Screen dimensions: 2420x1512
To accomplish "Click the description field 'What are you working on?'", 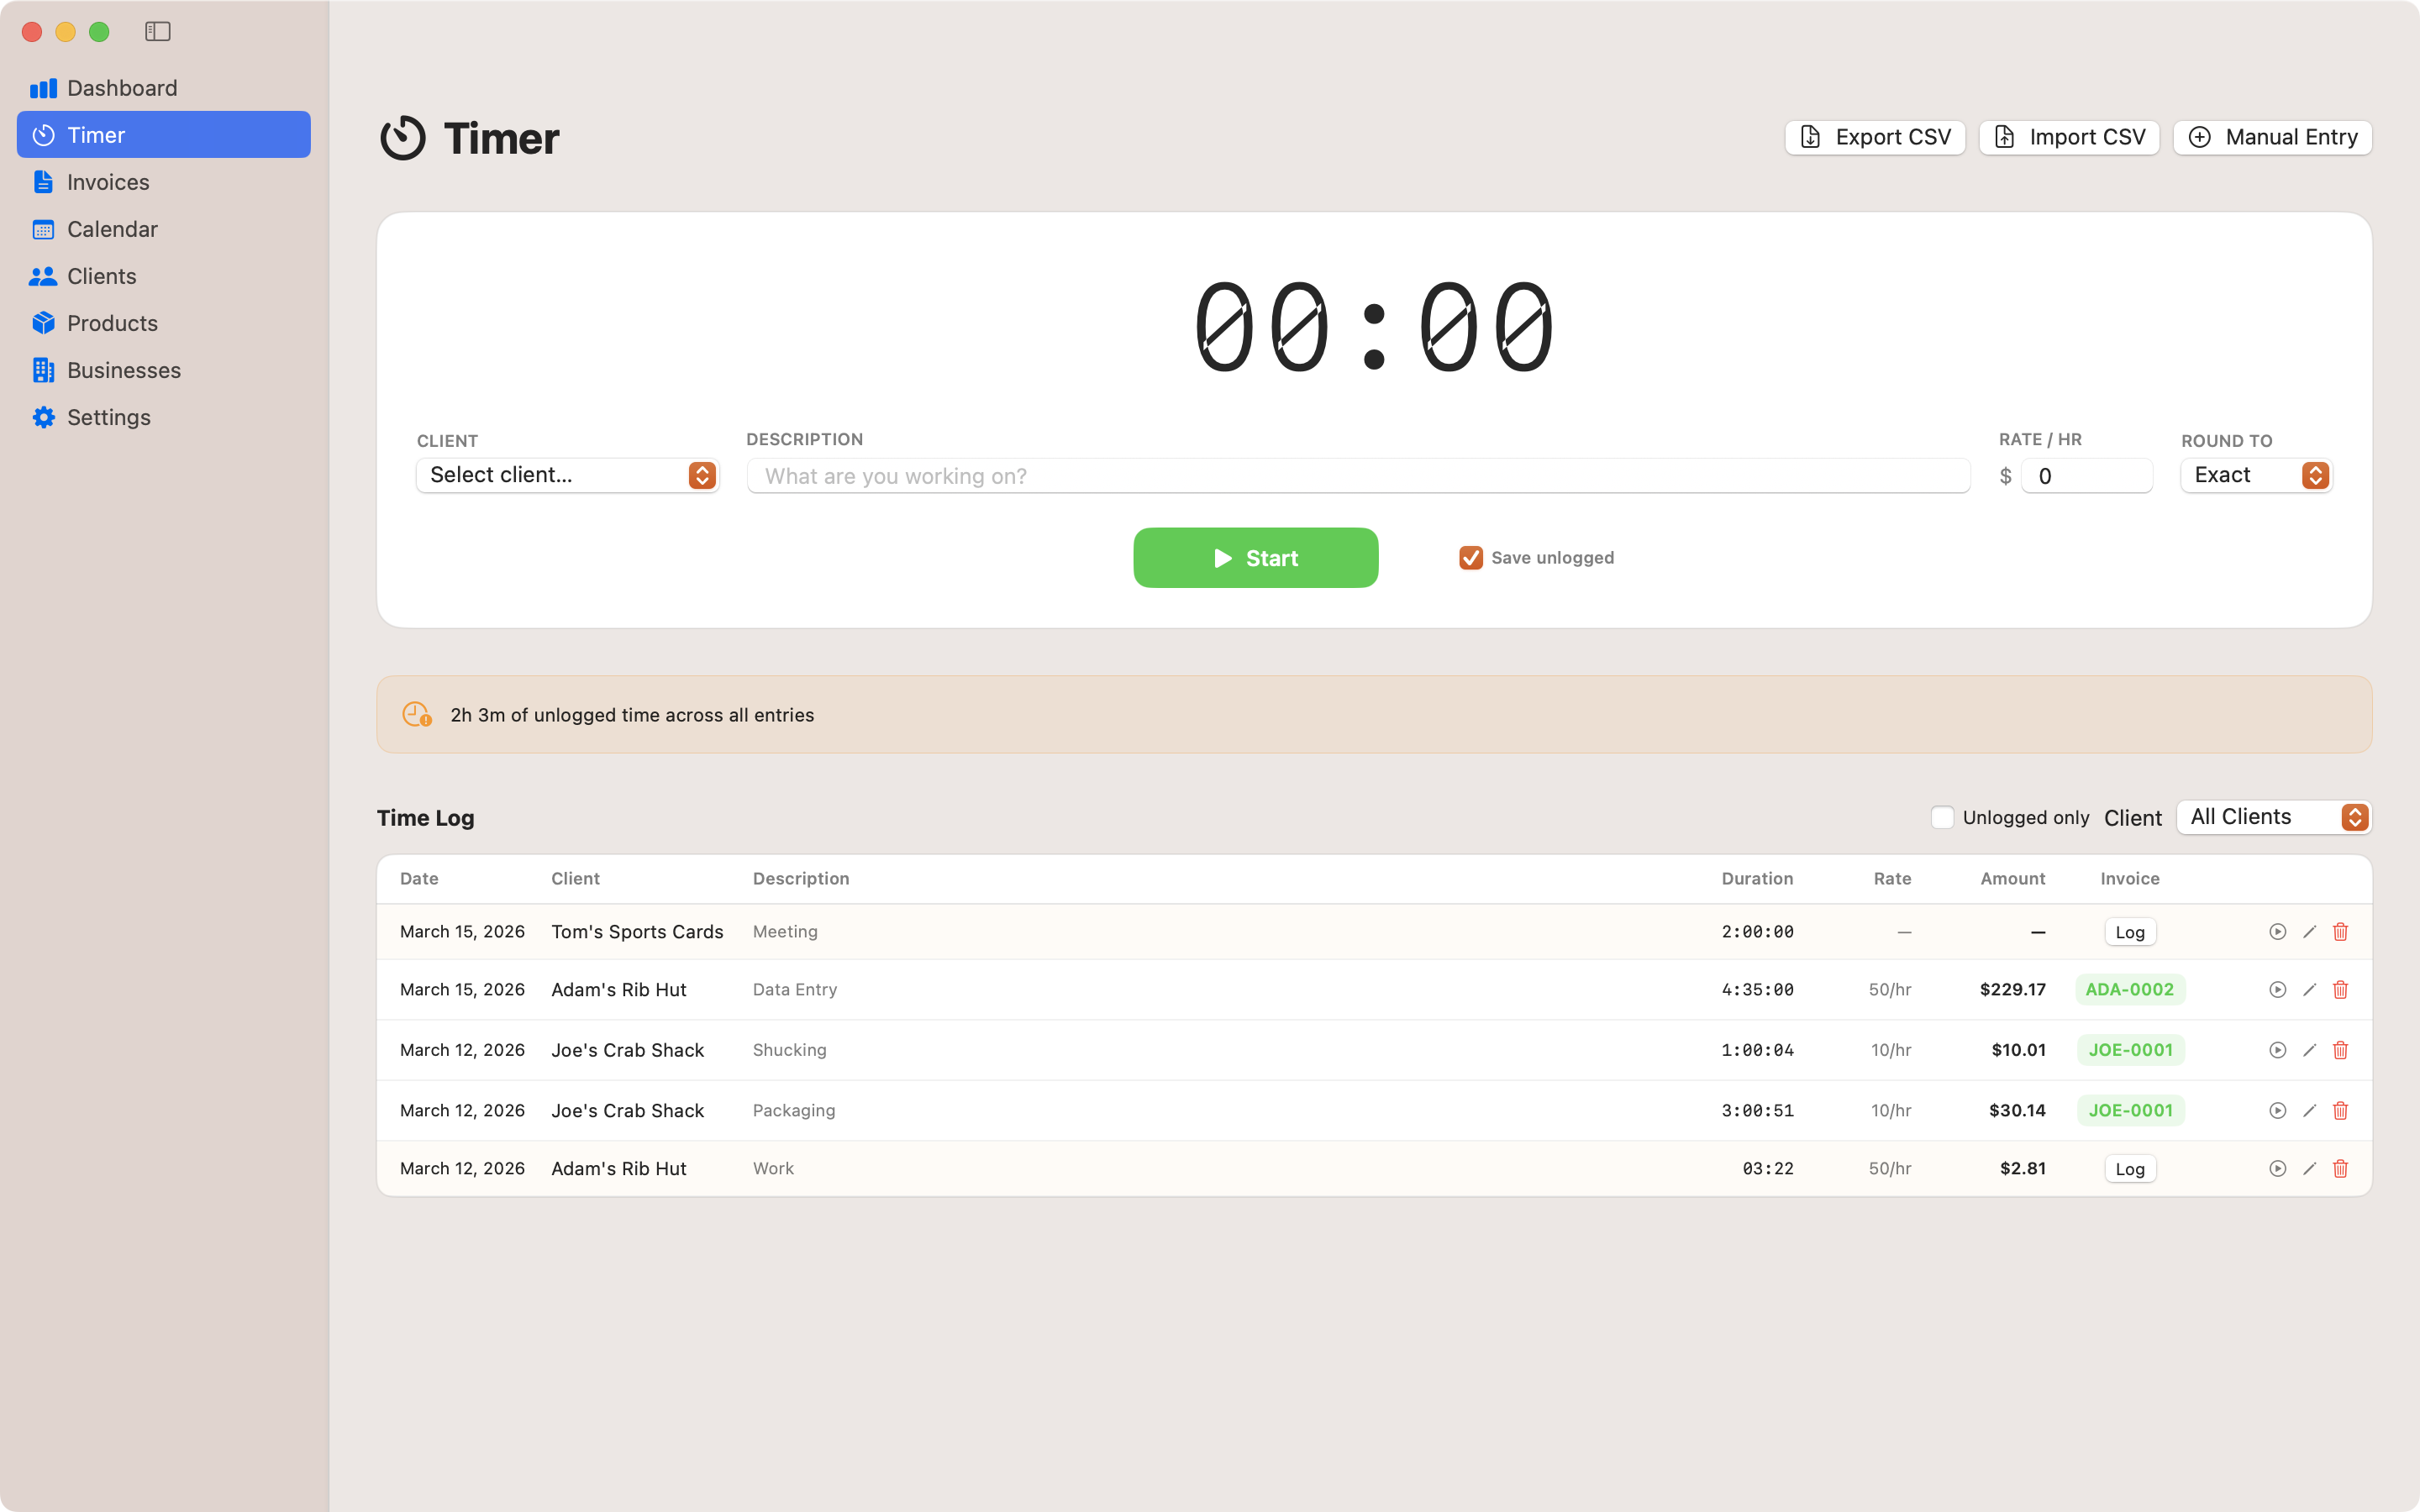I will 1358,476.
